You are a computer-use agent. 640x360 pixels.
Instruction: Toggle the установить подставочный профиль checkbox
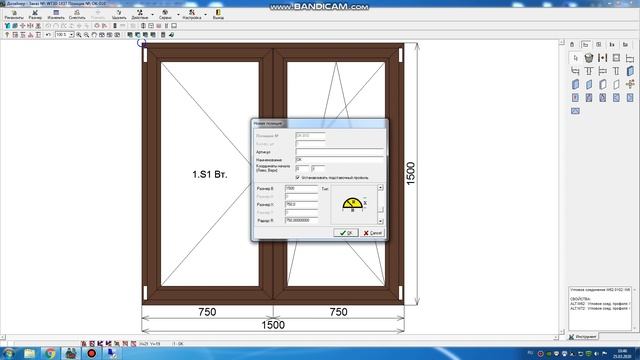coord(298,178)
